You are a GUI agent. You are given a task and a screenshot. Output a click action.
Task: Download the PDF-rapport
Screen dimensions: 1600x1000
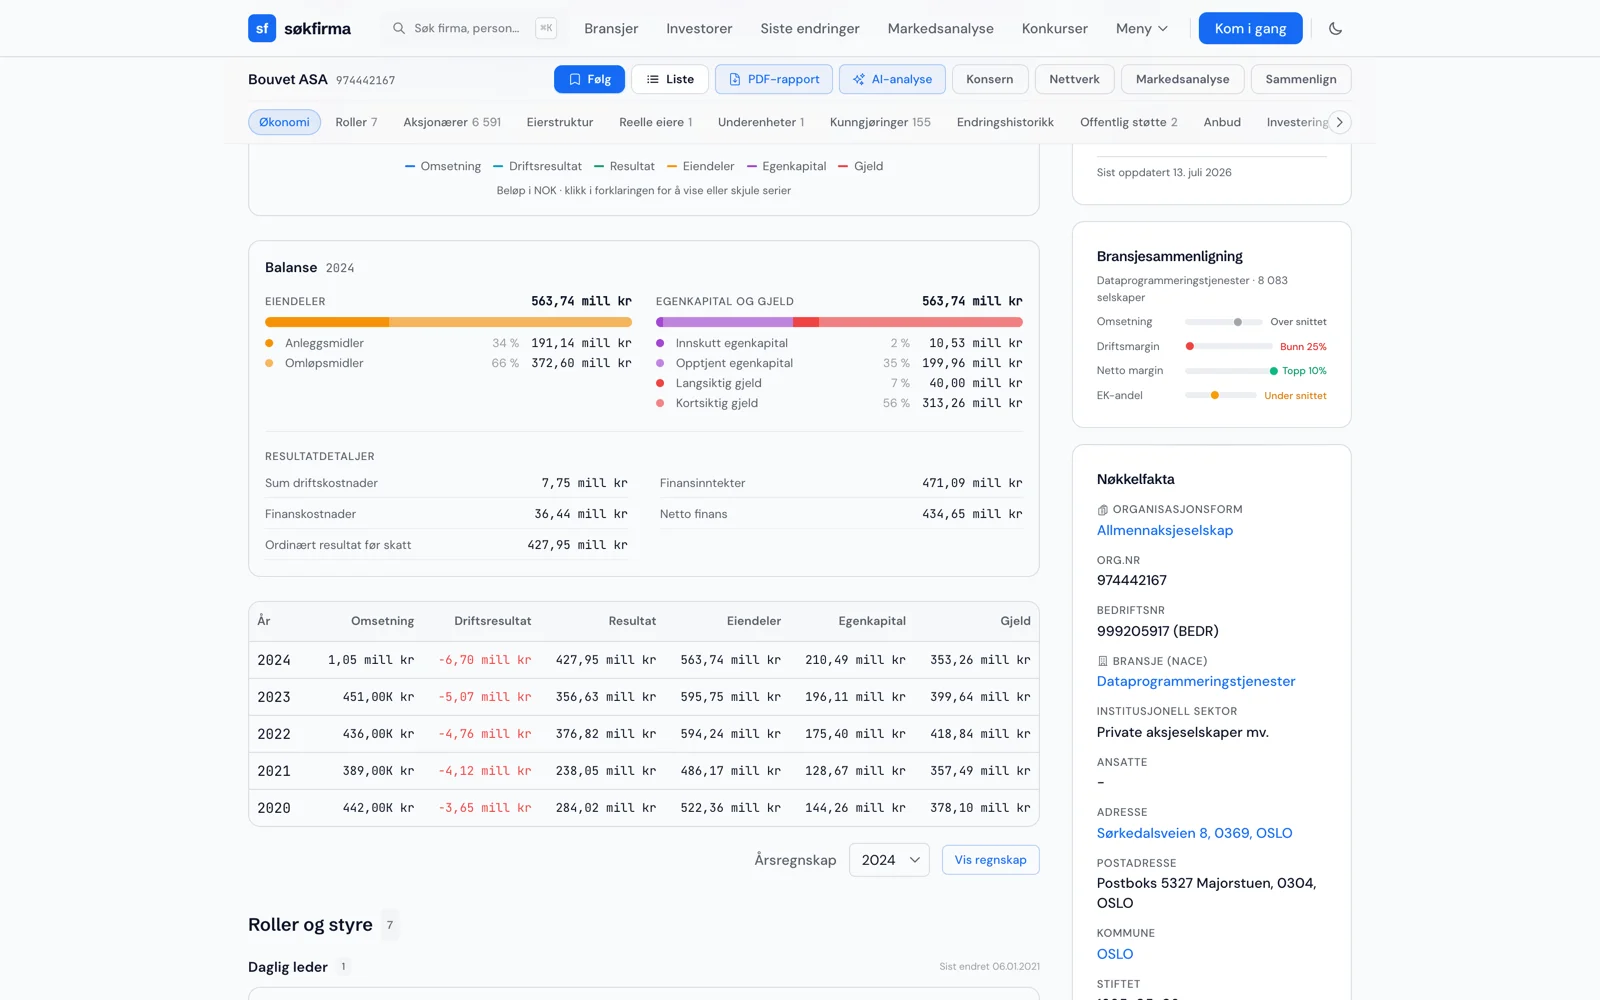pyautogui.click(x=774, y=79)
